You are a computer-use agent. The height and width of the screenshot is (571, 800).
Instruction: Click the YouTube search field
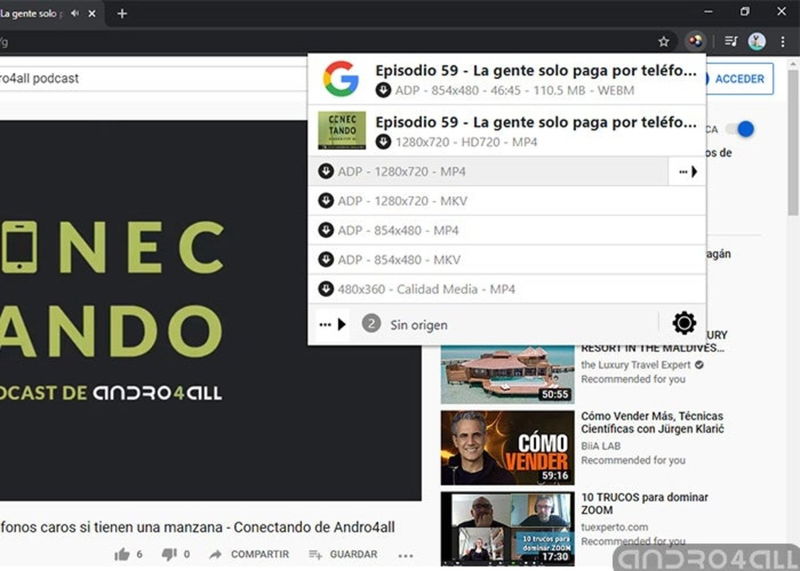click(x=153, y=79)
